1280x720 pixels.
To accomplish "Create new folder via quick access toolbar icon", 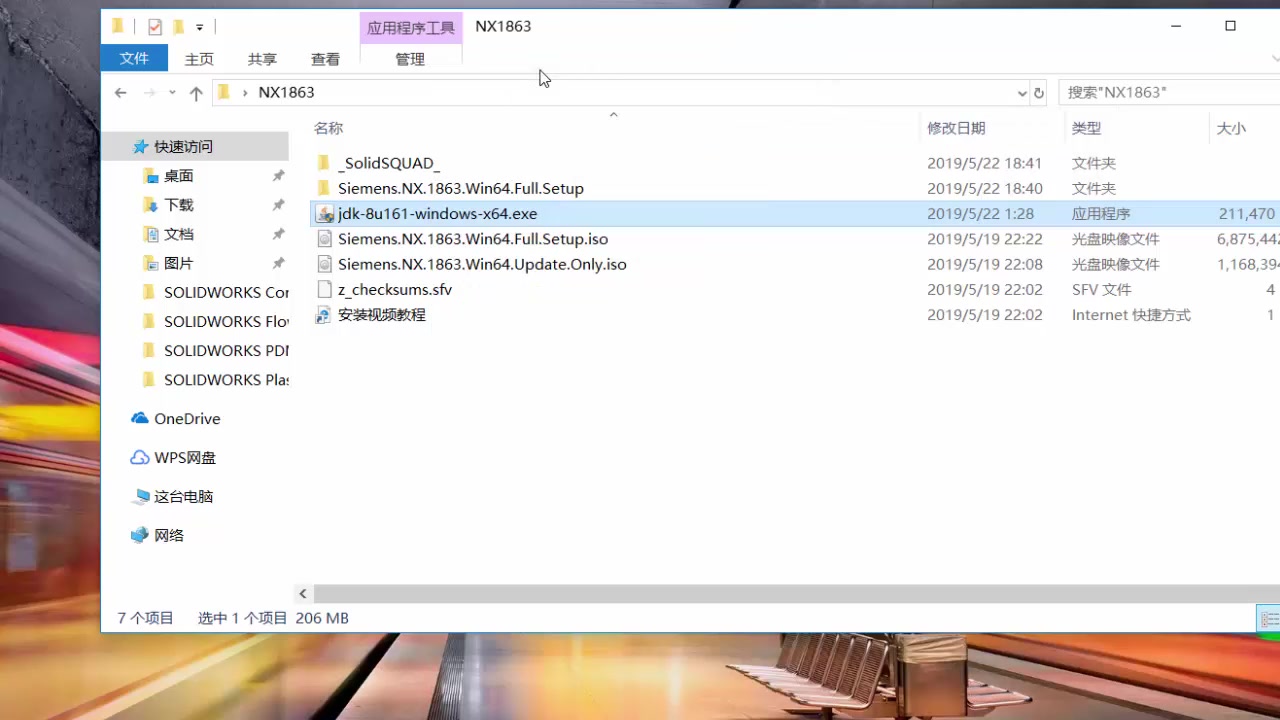I will [x=180, y=26].
